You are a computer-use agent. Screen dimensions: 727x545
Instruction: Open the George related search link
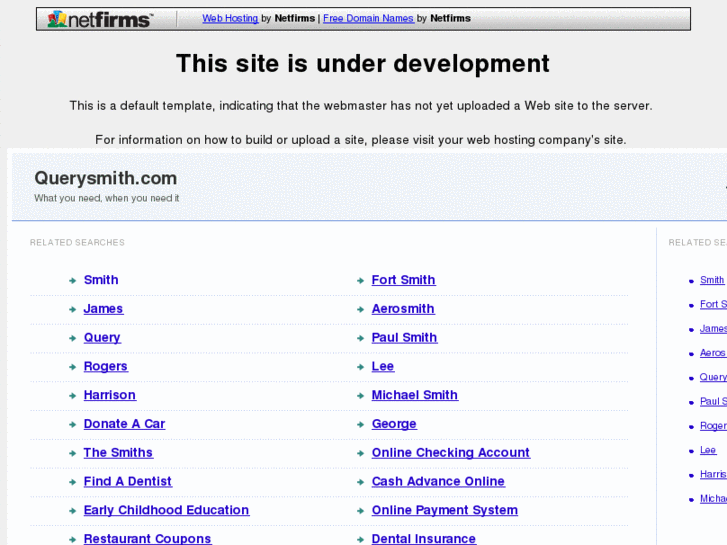(394, 424)
